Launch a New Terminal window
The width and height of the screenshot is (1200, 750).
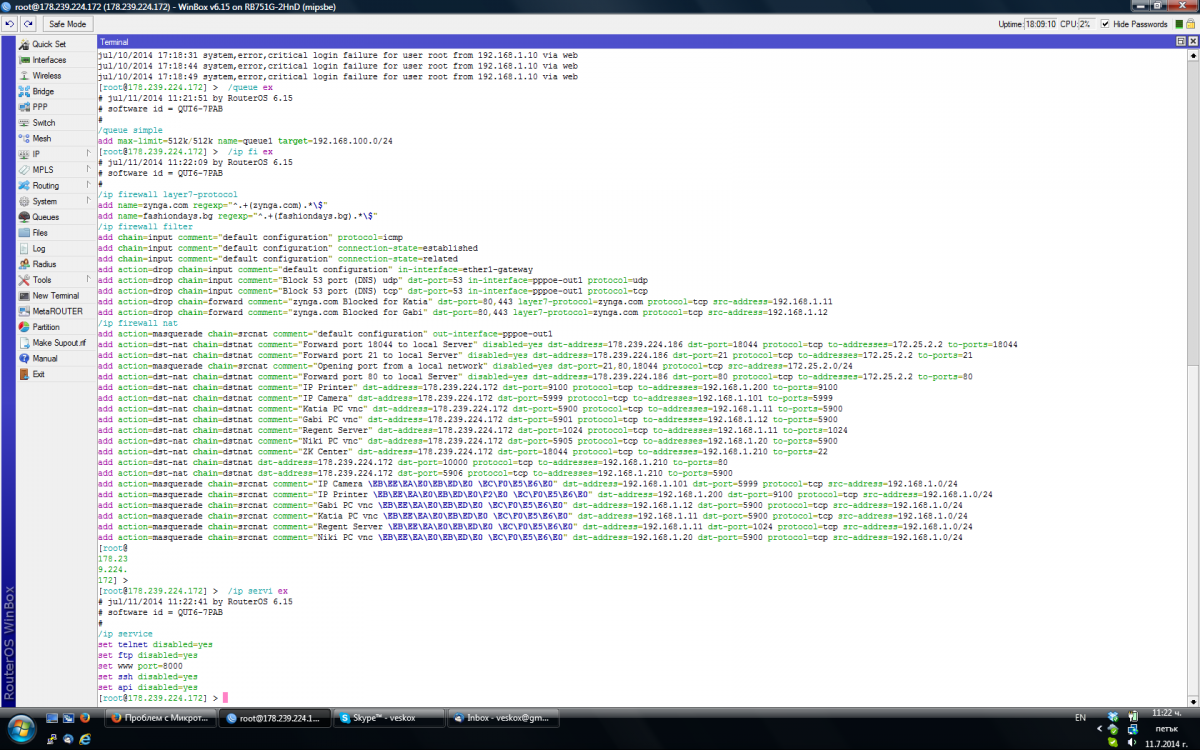tap(55, 296)
